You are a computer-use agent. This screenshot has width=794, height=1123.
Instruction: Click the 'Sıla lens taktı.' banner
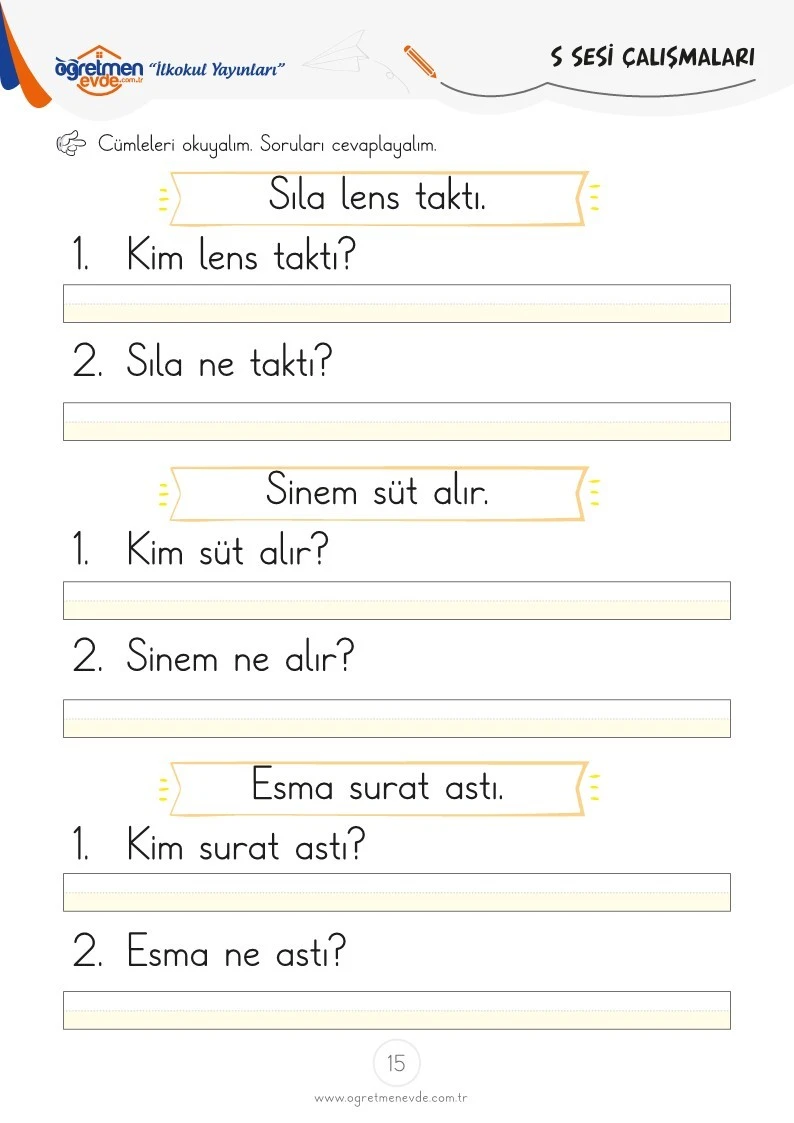pos(377,198)
